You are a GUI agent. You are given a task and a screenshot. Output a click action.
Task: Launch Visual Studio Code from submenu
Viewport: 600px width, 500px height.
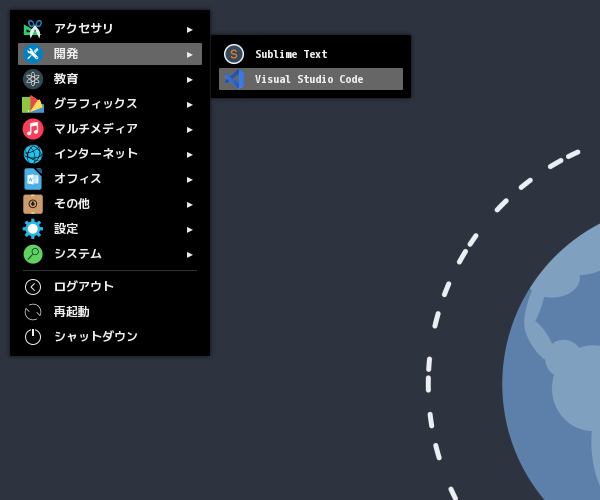tap(311, 79)
